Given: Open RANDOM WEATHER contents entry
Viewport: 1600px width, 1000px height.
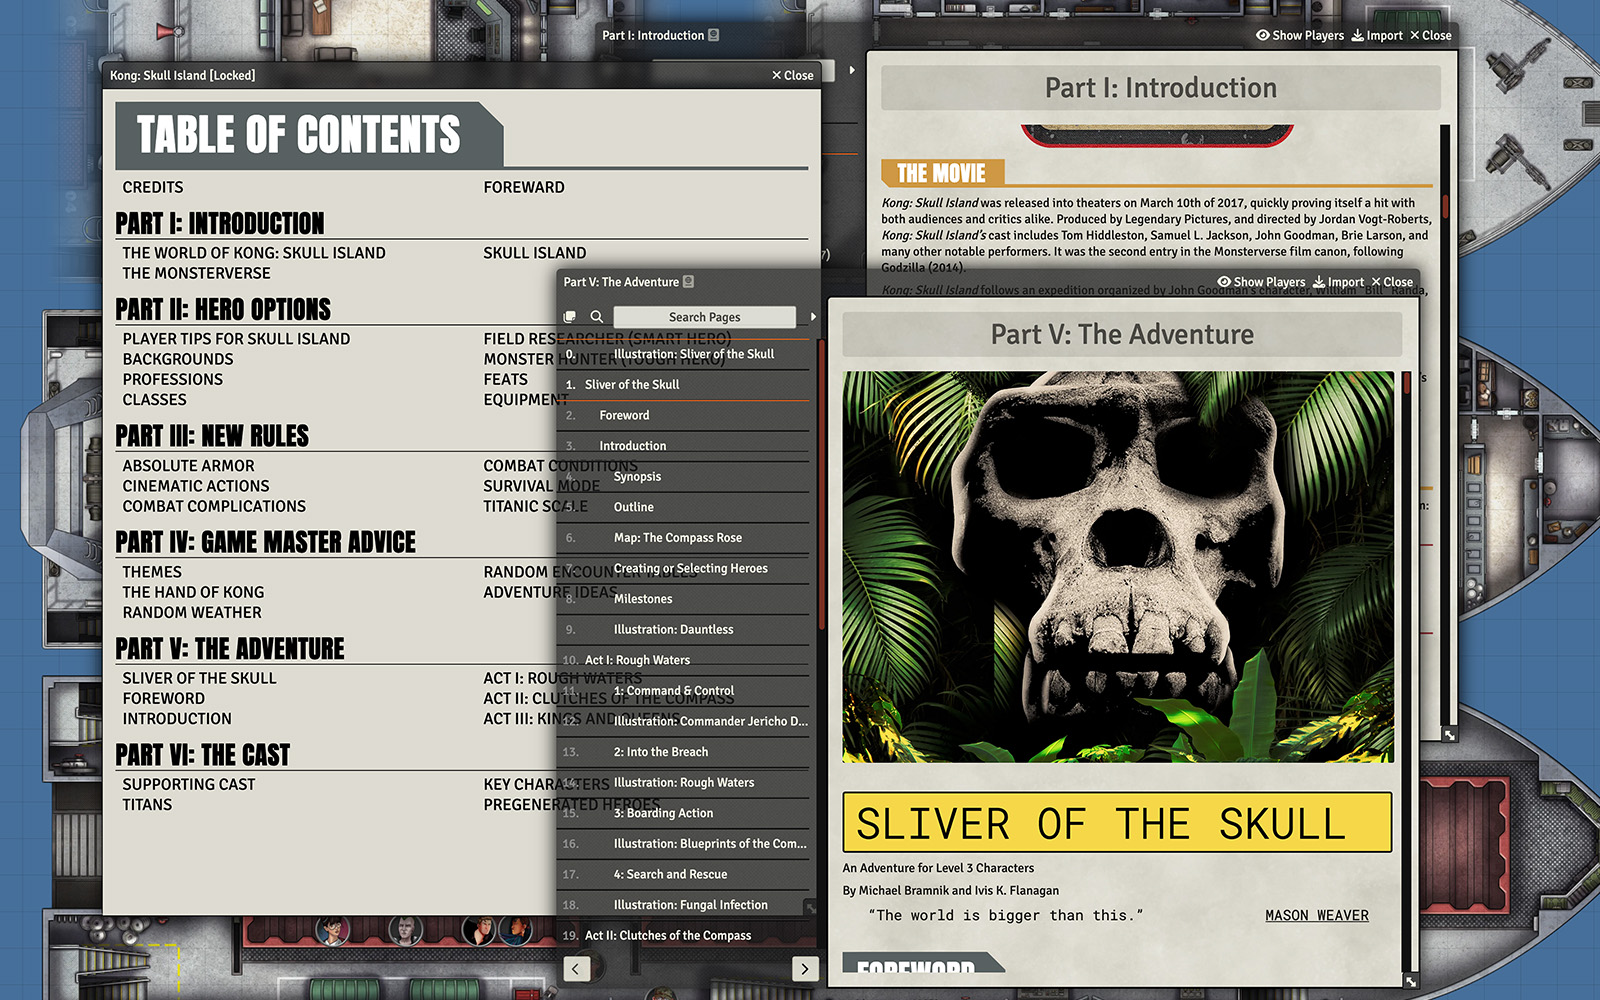Looking at the screenshot, I should point(192,612).
